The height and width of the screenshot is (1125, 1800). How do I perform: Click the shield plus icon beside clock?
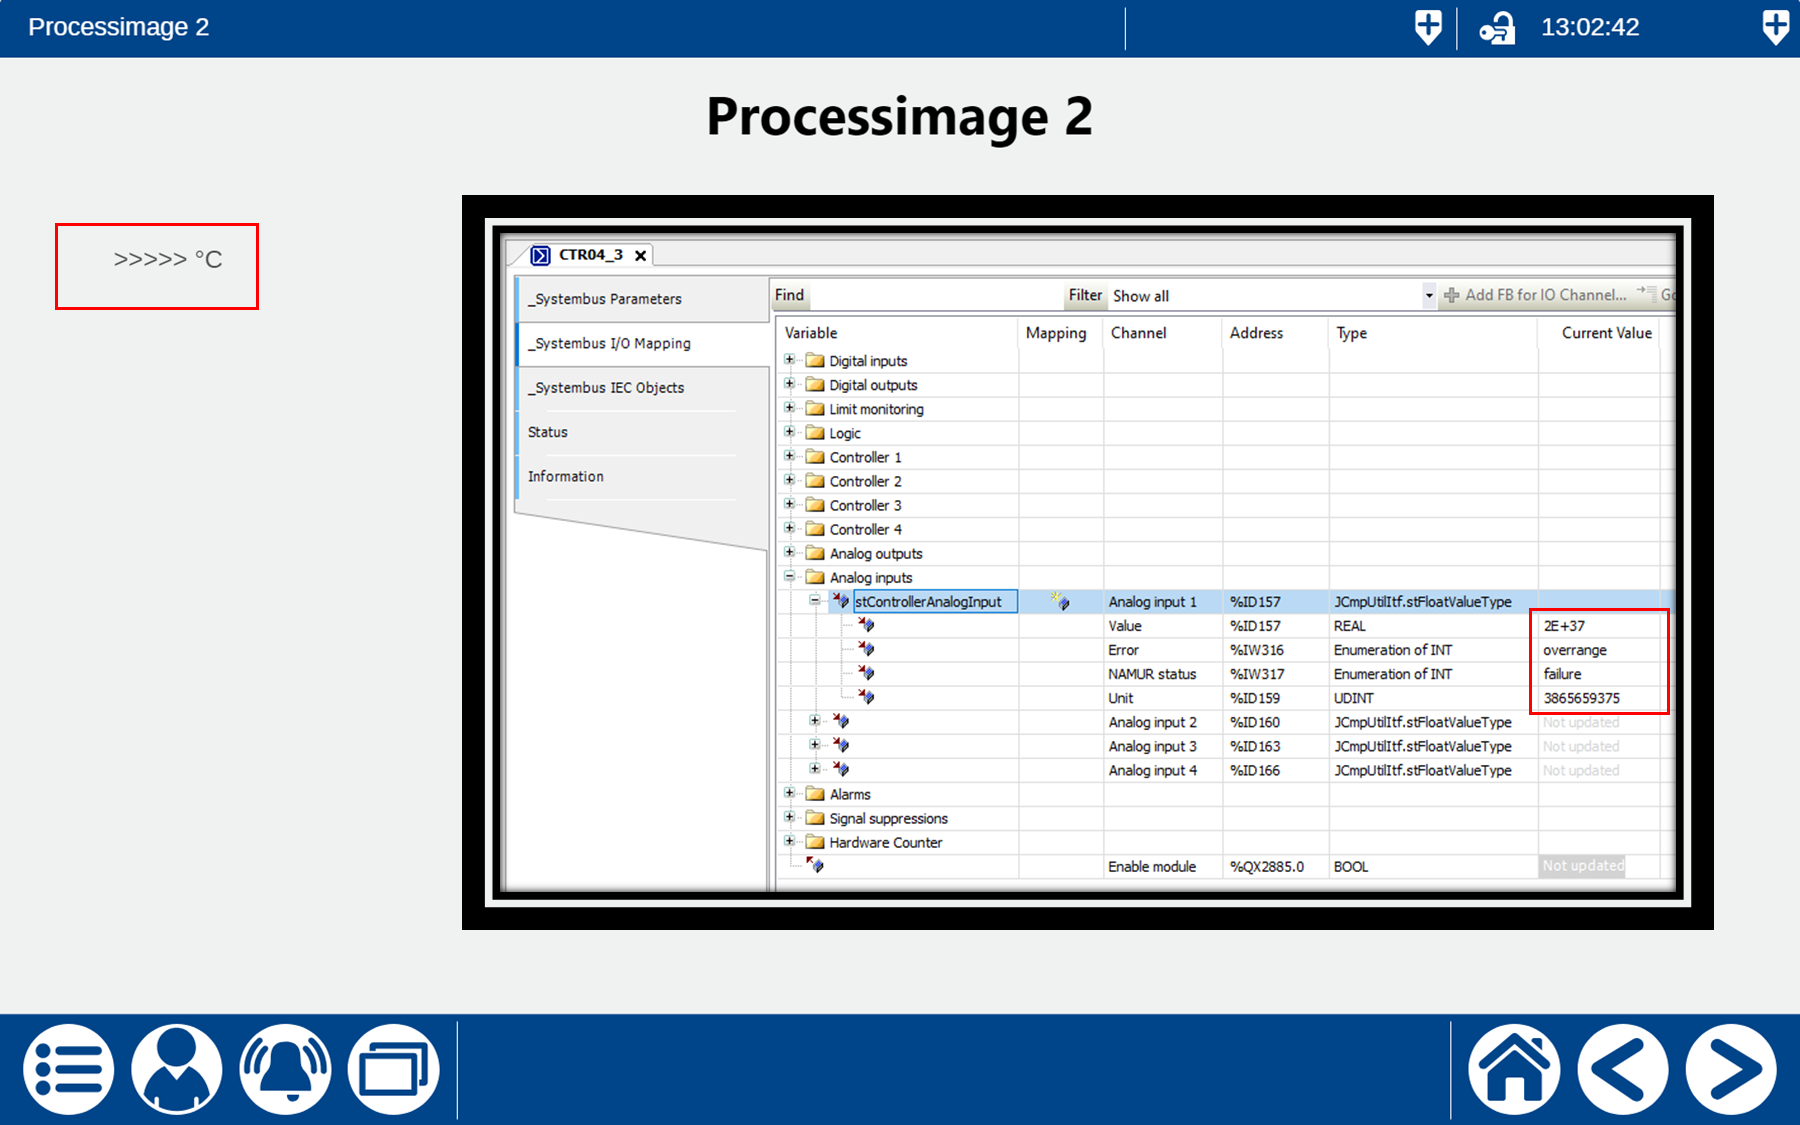click(1428, 27)
